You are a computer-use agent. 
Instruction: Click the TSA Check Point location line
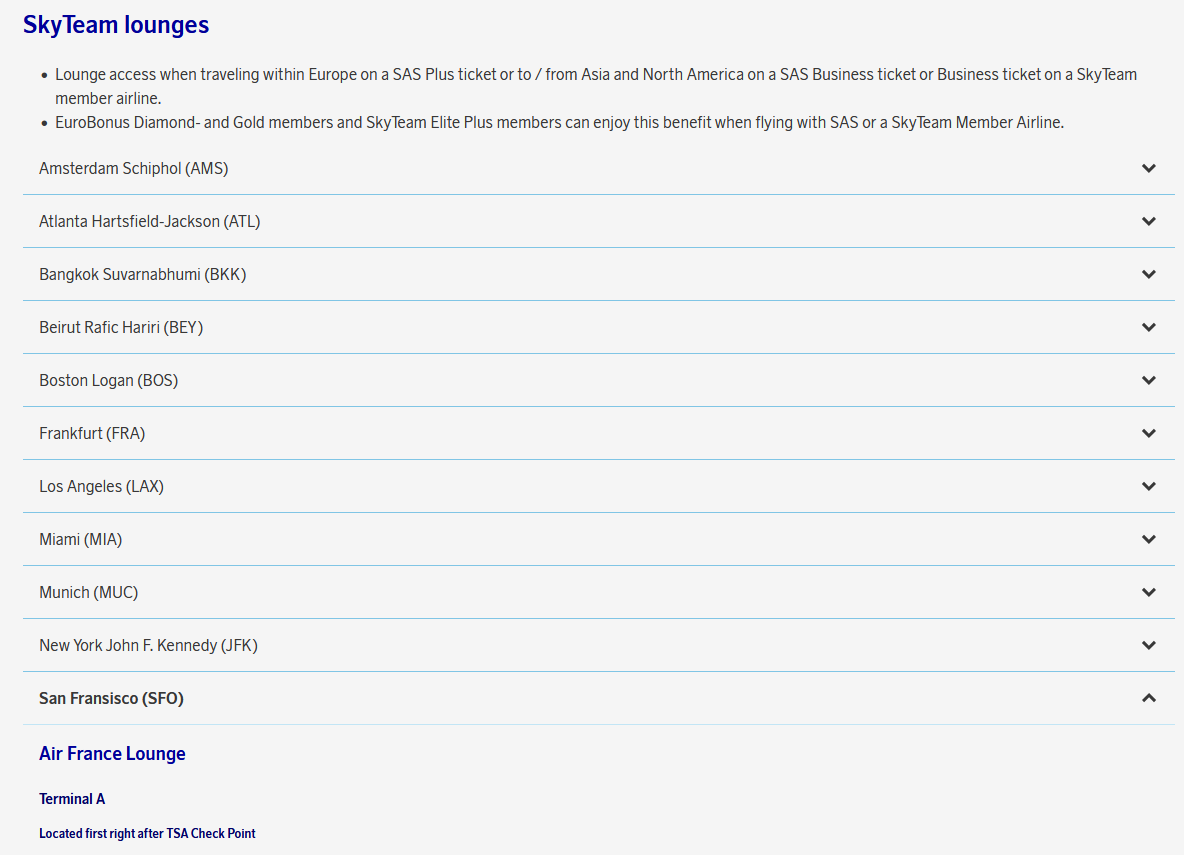point(147,833)
